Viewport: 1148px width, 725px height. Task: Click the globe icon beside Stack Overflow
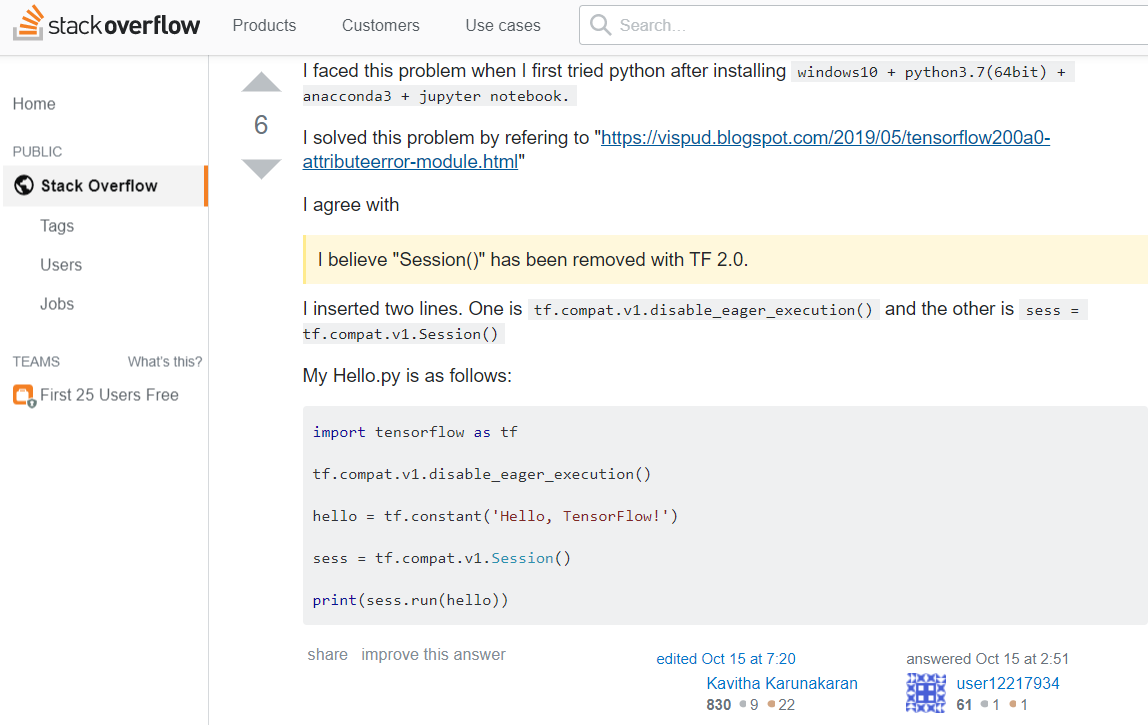point(23,185)
